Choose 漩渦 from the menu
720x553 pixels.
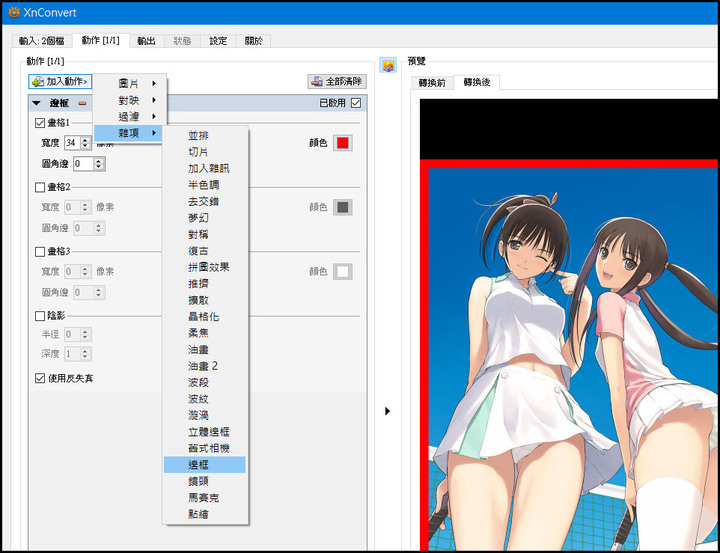click(x=205, y=416)
